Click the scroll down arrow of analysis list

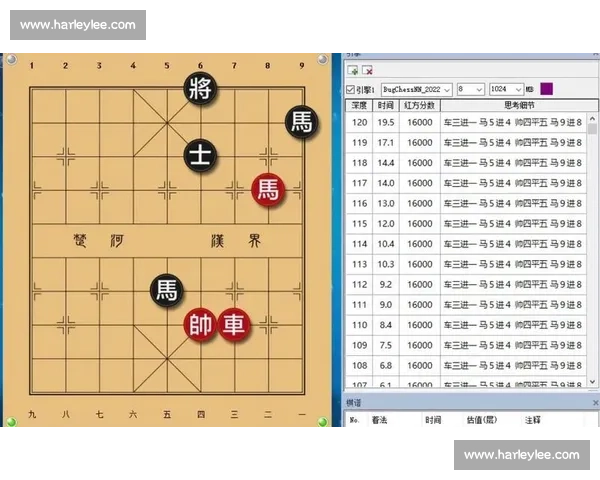click(592, 382)
